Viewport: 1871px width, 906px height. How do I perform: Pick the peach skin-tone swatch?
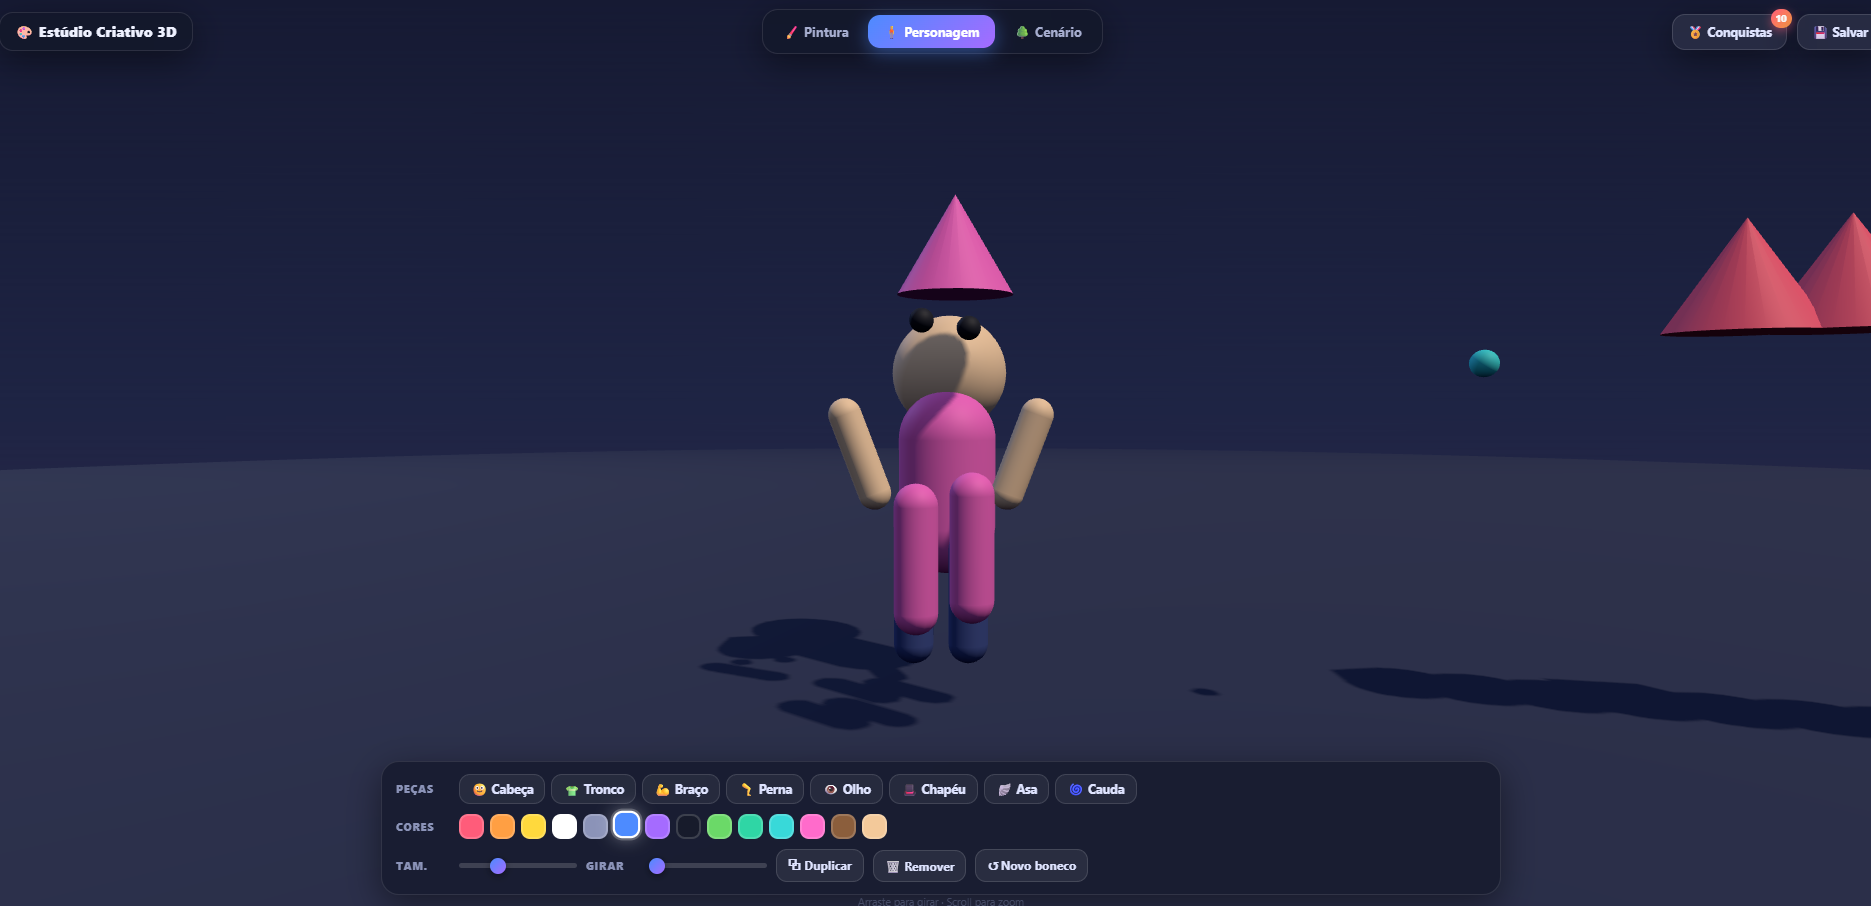(x=874, y=826)
